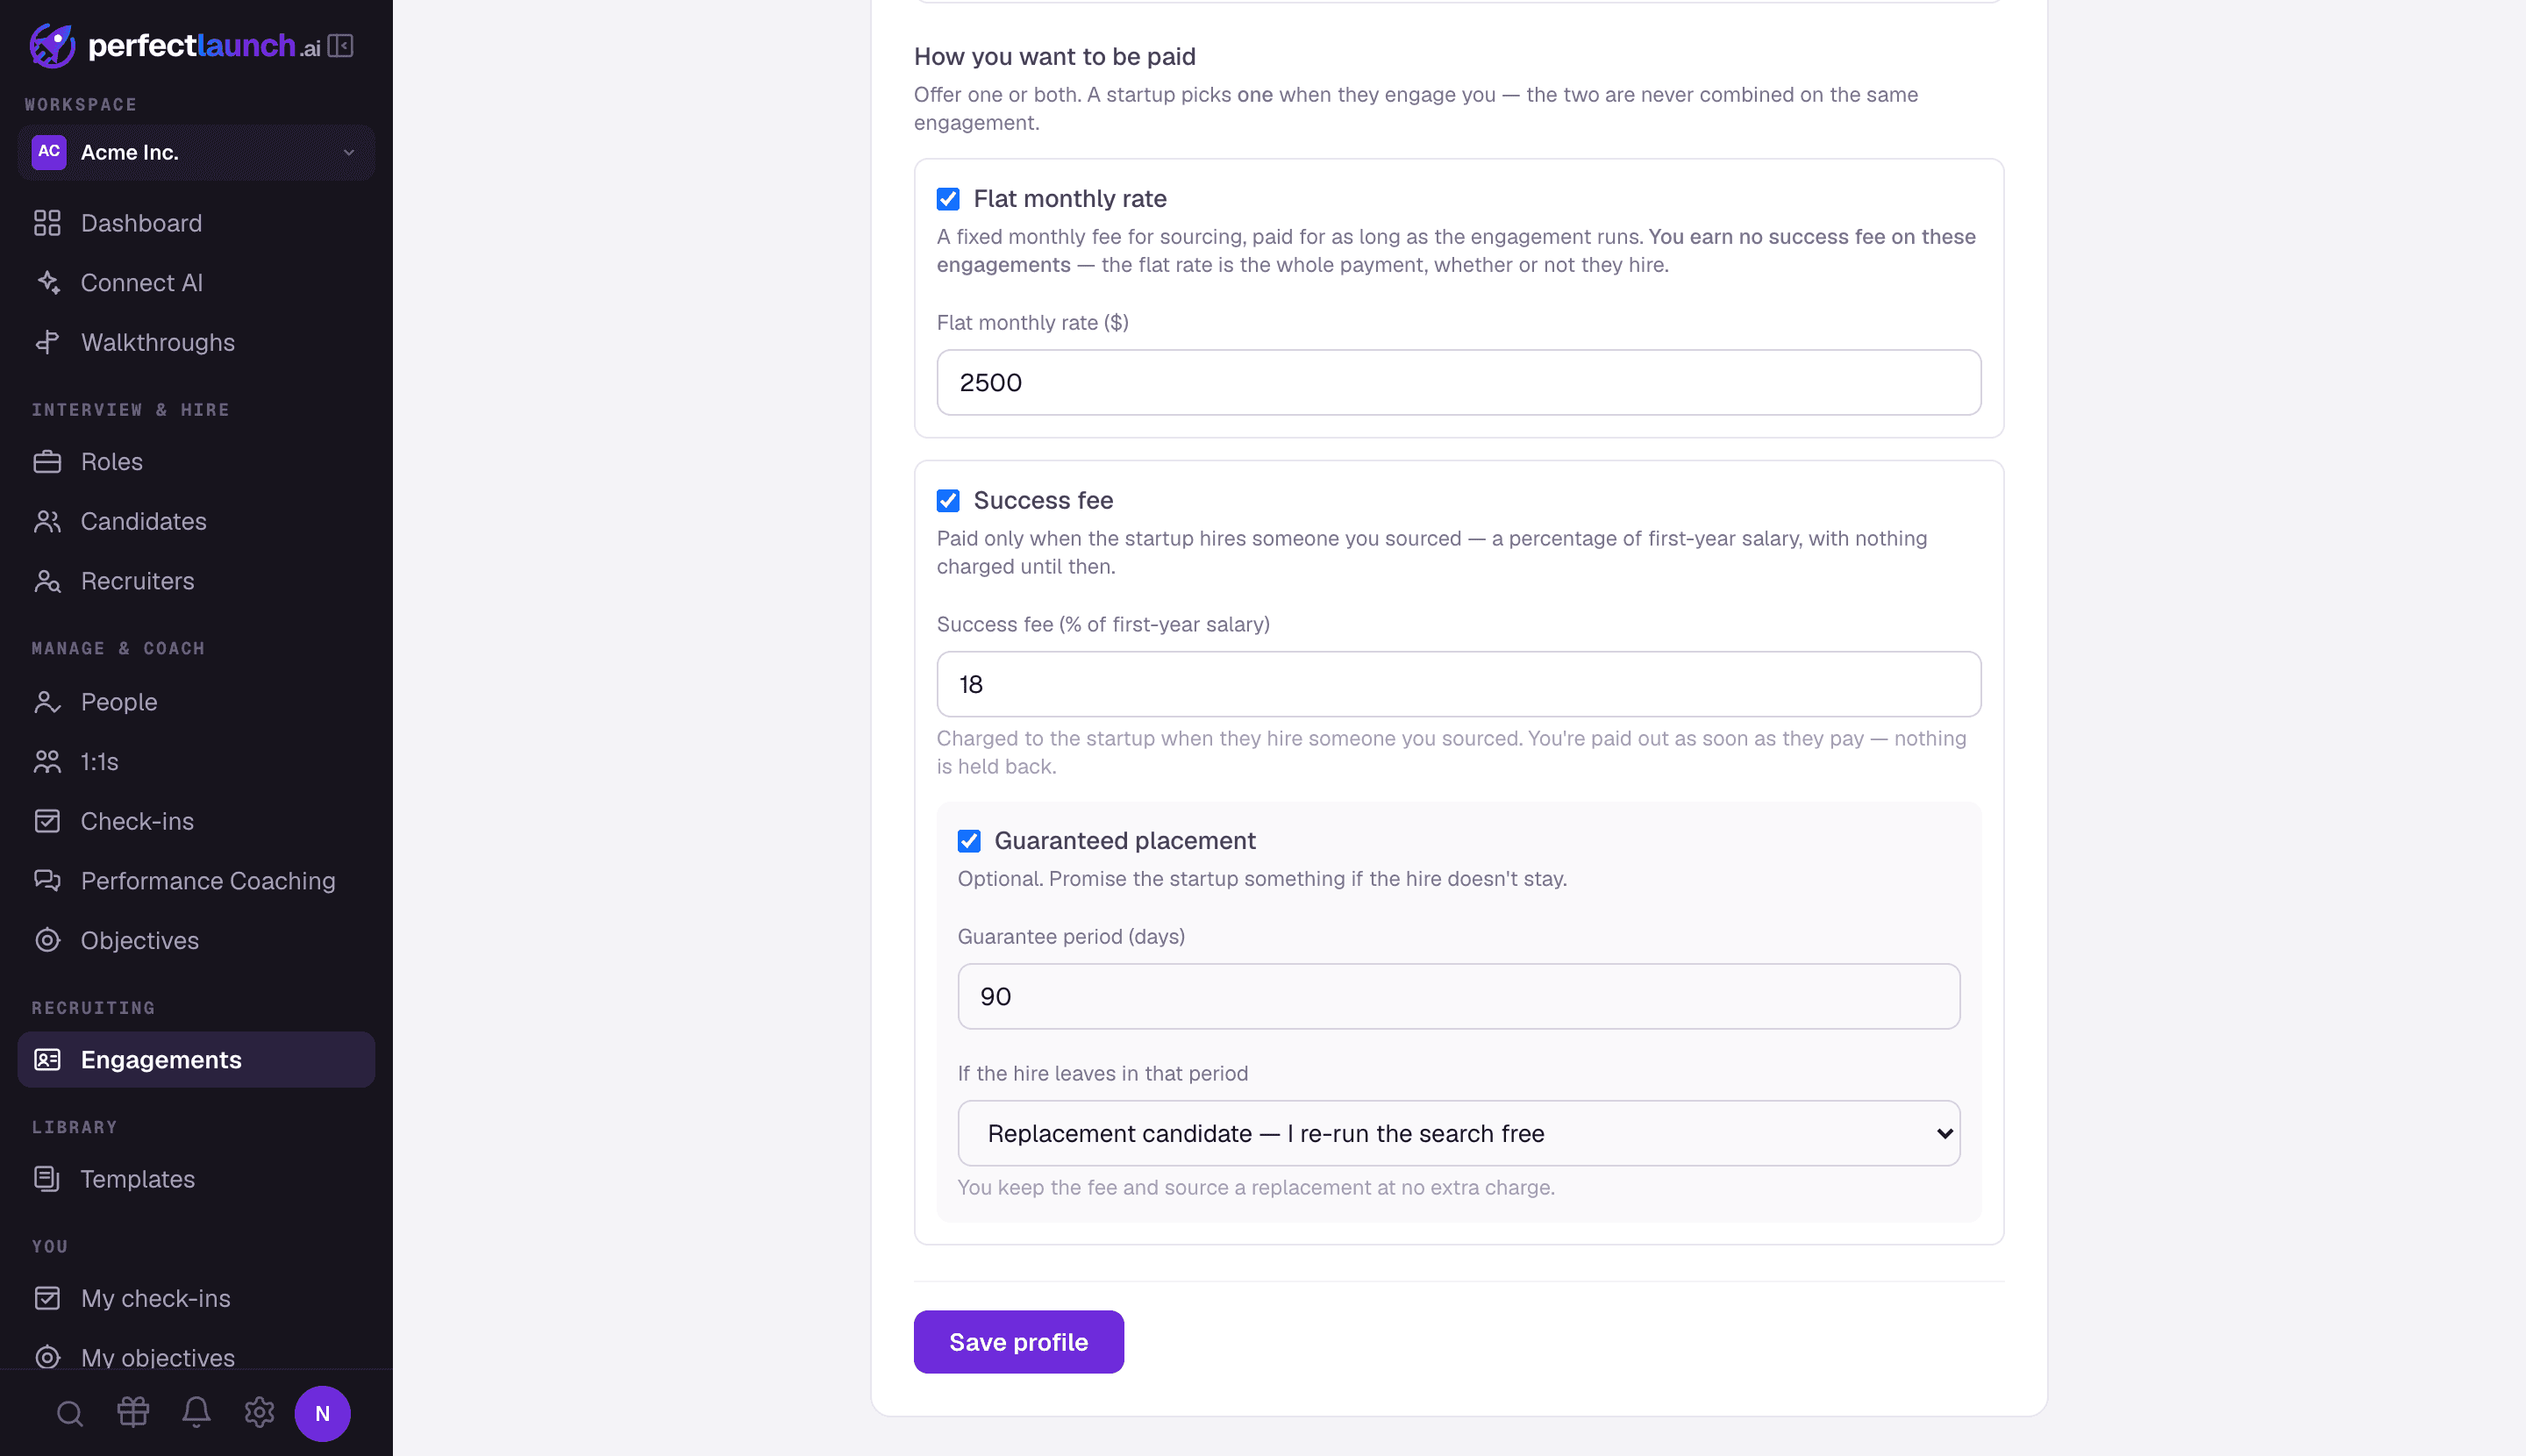This screenshot has width=2526, height=1456.
Task: Go to Dashboard
Action: [x=196, y=223]
